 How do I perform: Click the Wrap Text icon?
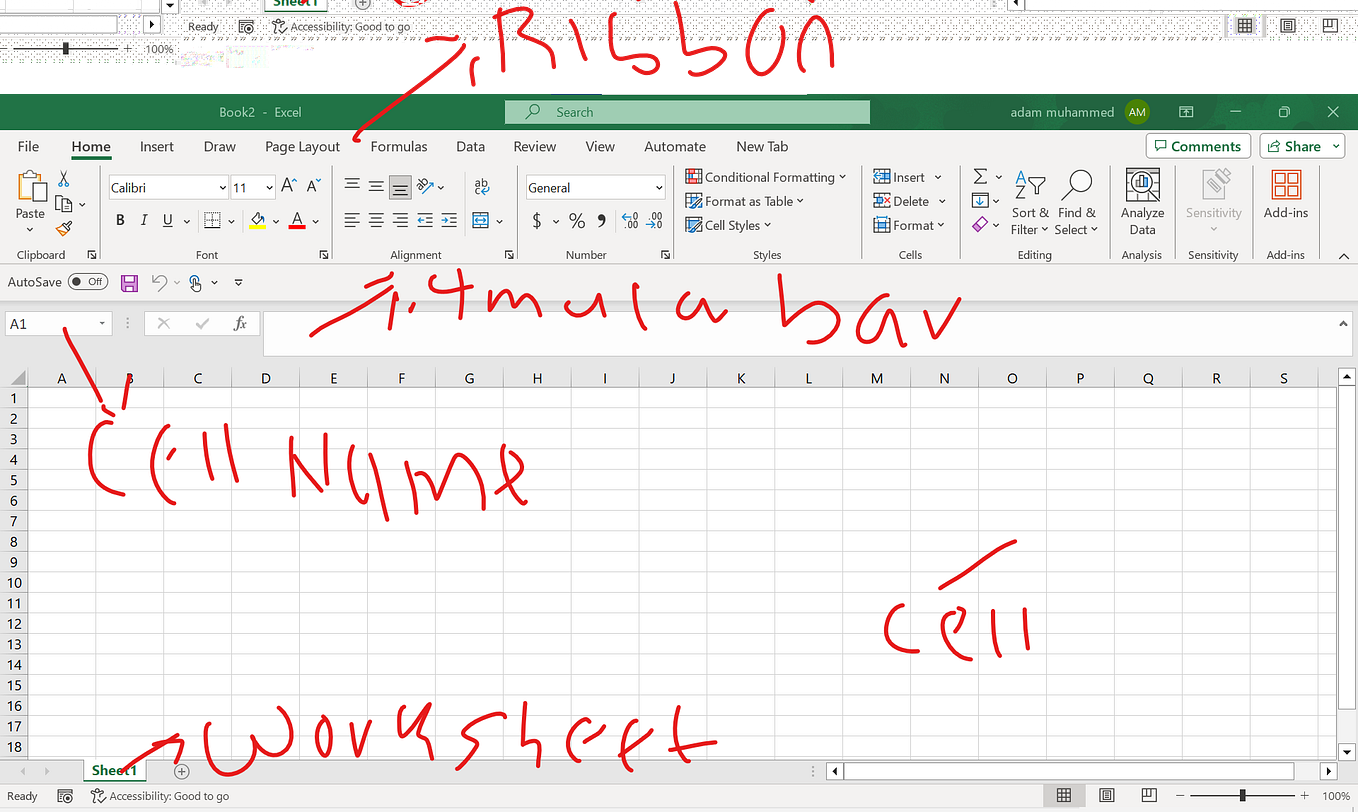[481, 187]
